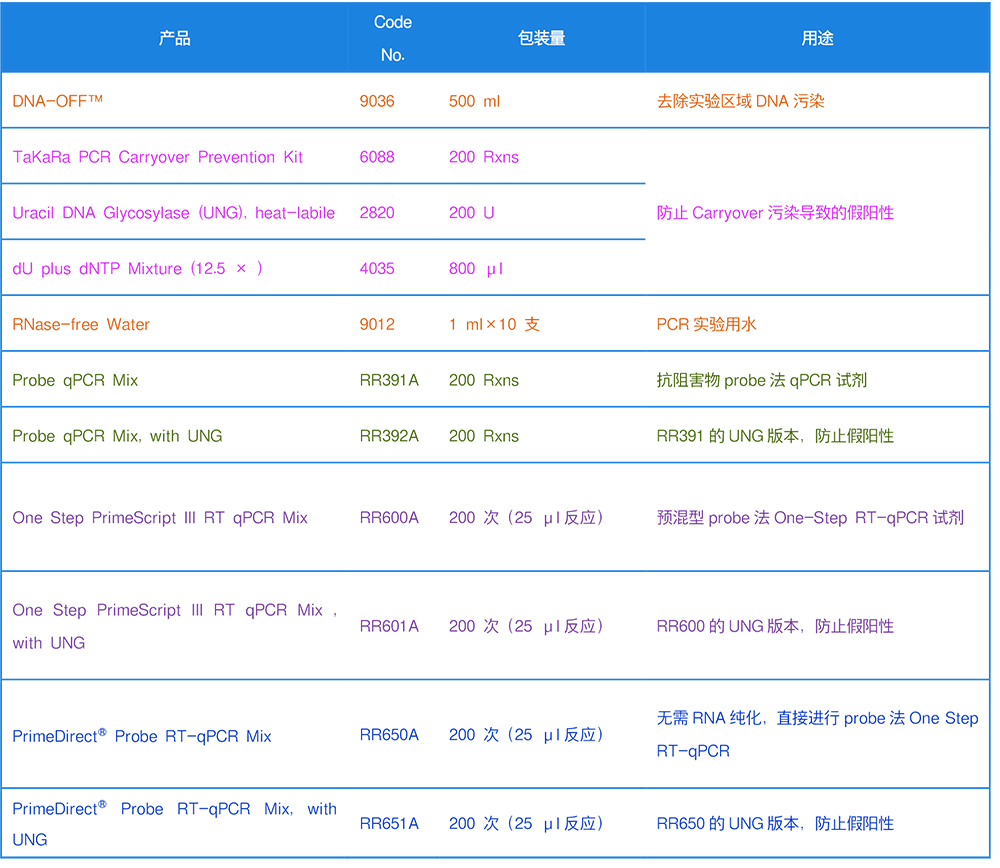Click the 用途 column header
The height and width of the screenshot is (868, 1000).
pos(818,38)
